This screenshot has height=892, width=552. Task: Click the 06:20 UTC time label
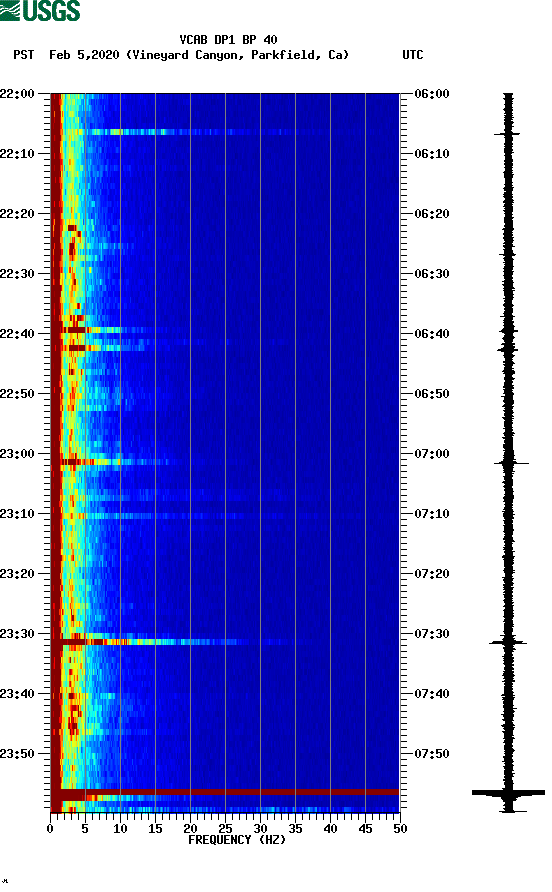coord(432,214)
